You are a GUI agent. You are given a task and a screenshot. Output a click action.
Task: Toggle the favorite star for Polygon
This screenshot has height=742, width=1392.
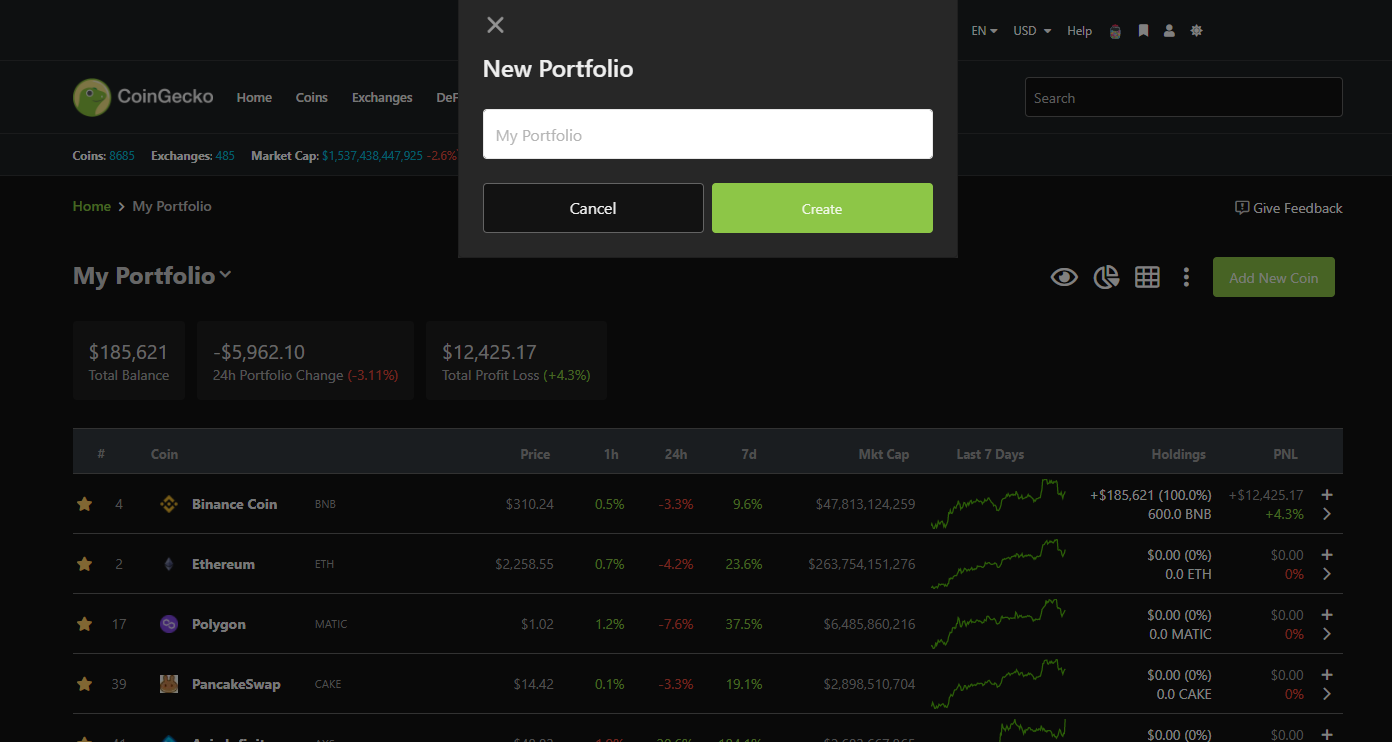tap(85, 624)
